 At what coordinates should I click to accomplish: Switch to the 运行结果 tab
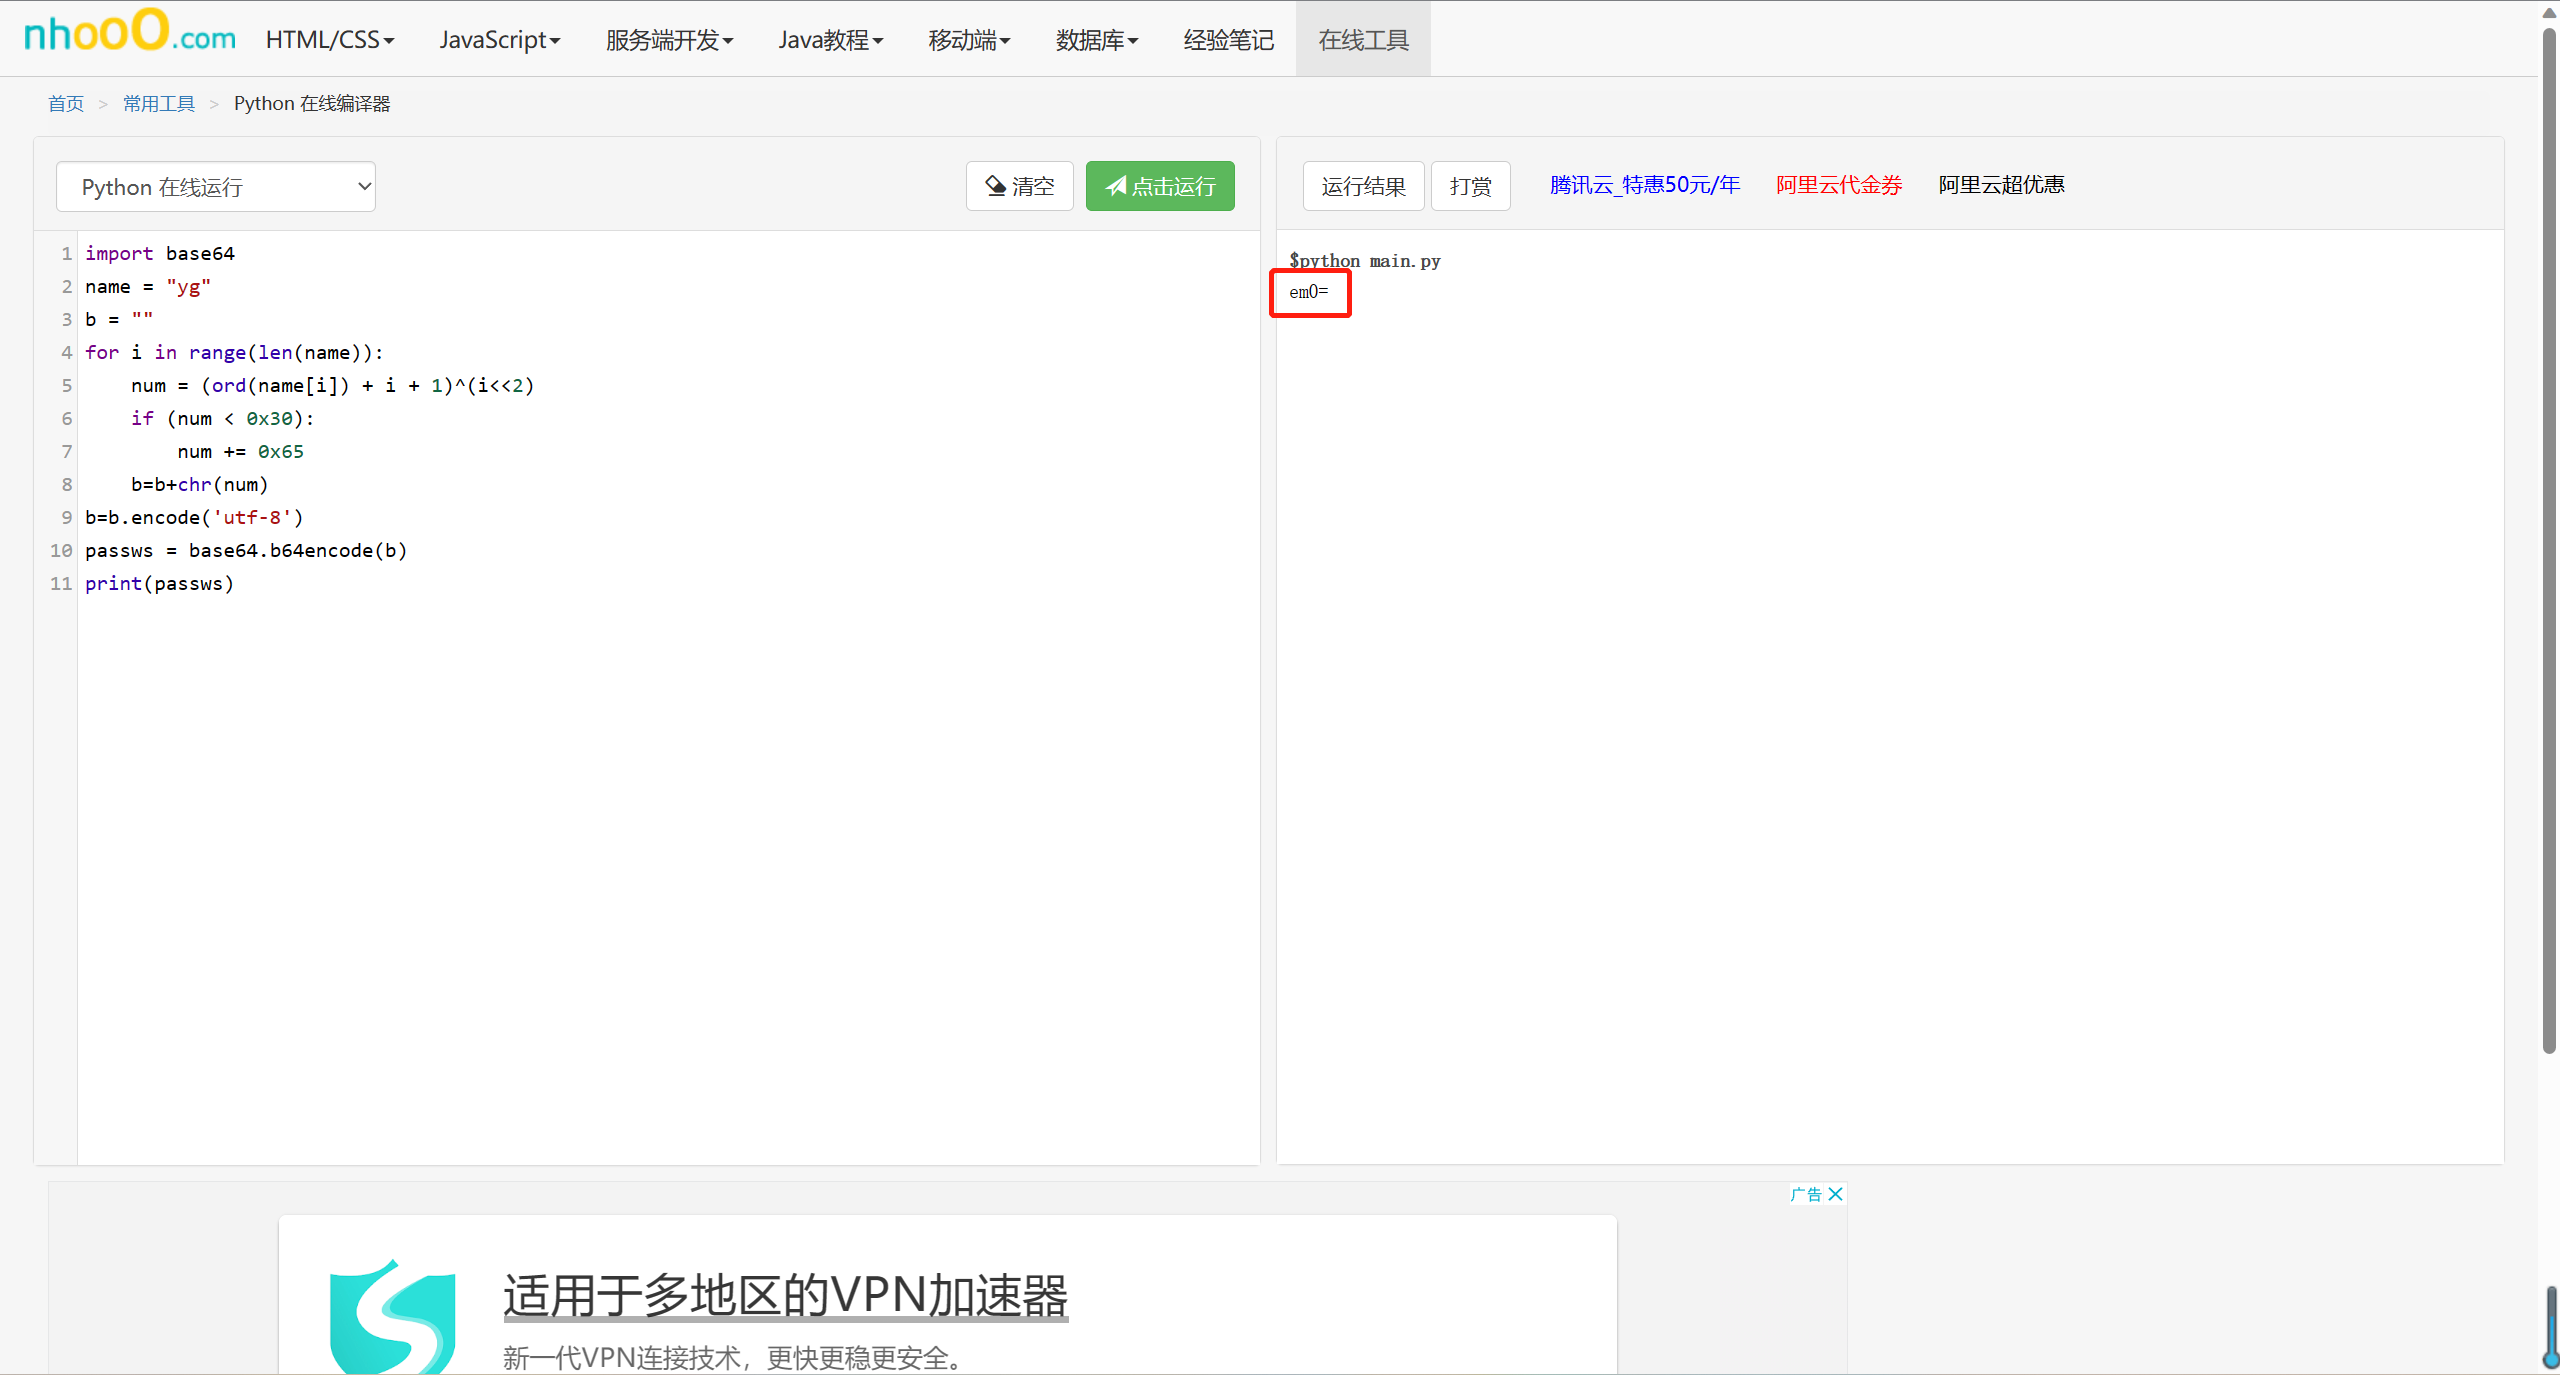pos(1363,186)
